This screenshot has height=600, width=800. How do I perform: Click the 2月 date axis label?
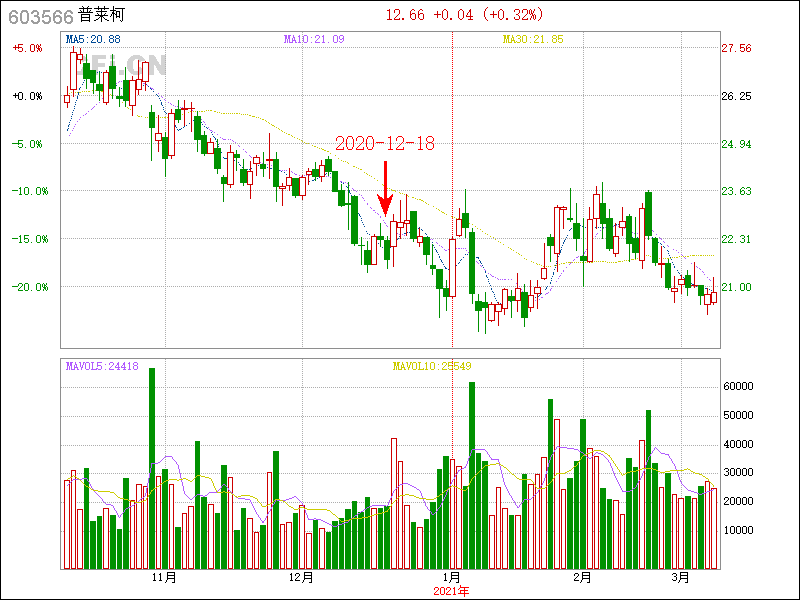pos(583,578)
